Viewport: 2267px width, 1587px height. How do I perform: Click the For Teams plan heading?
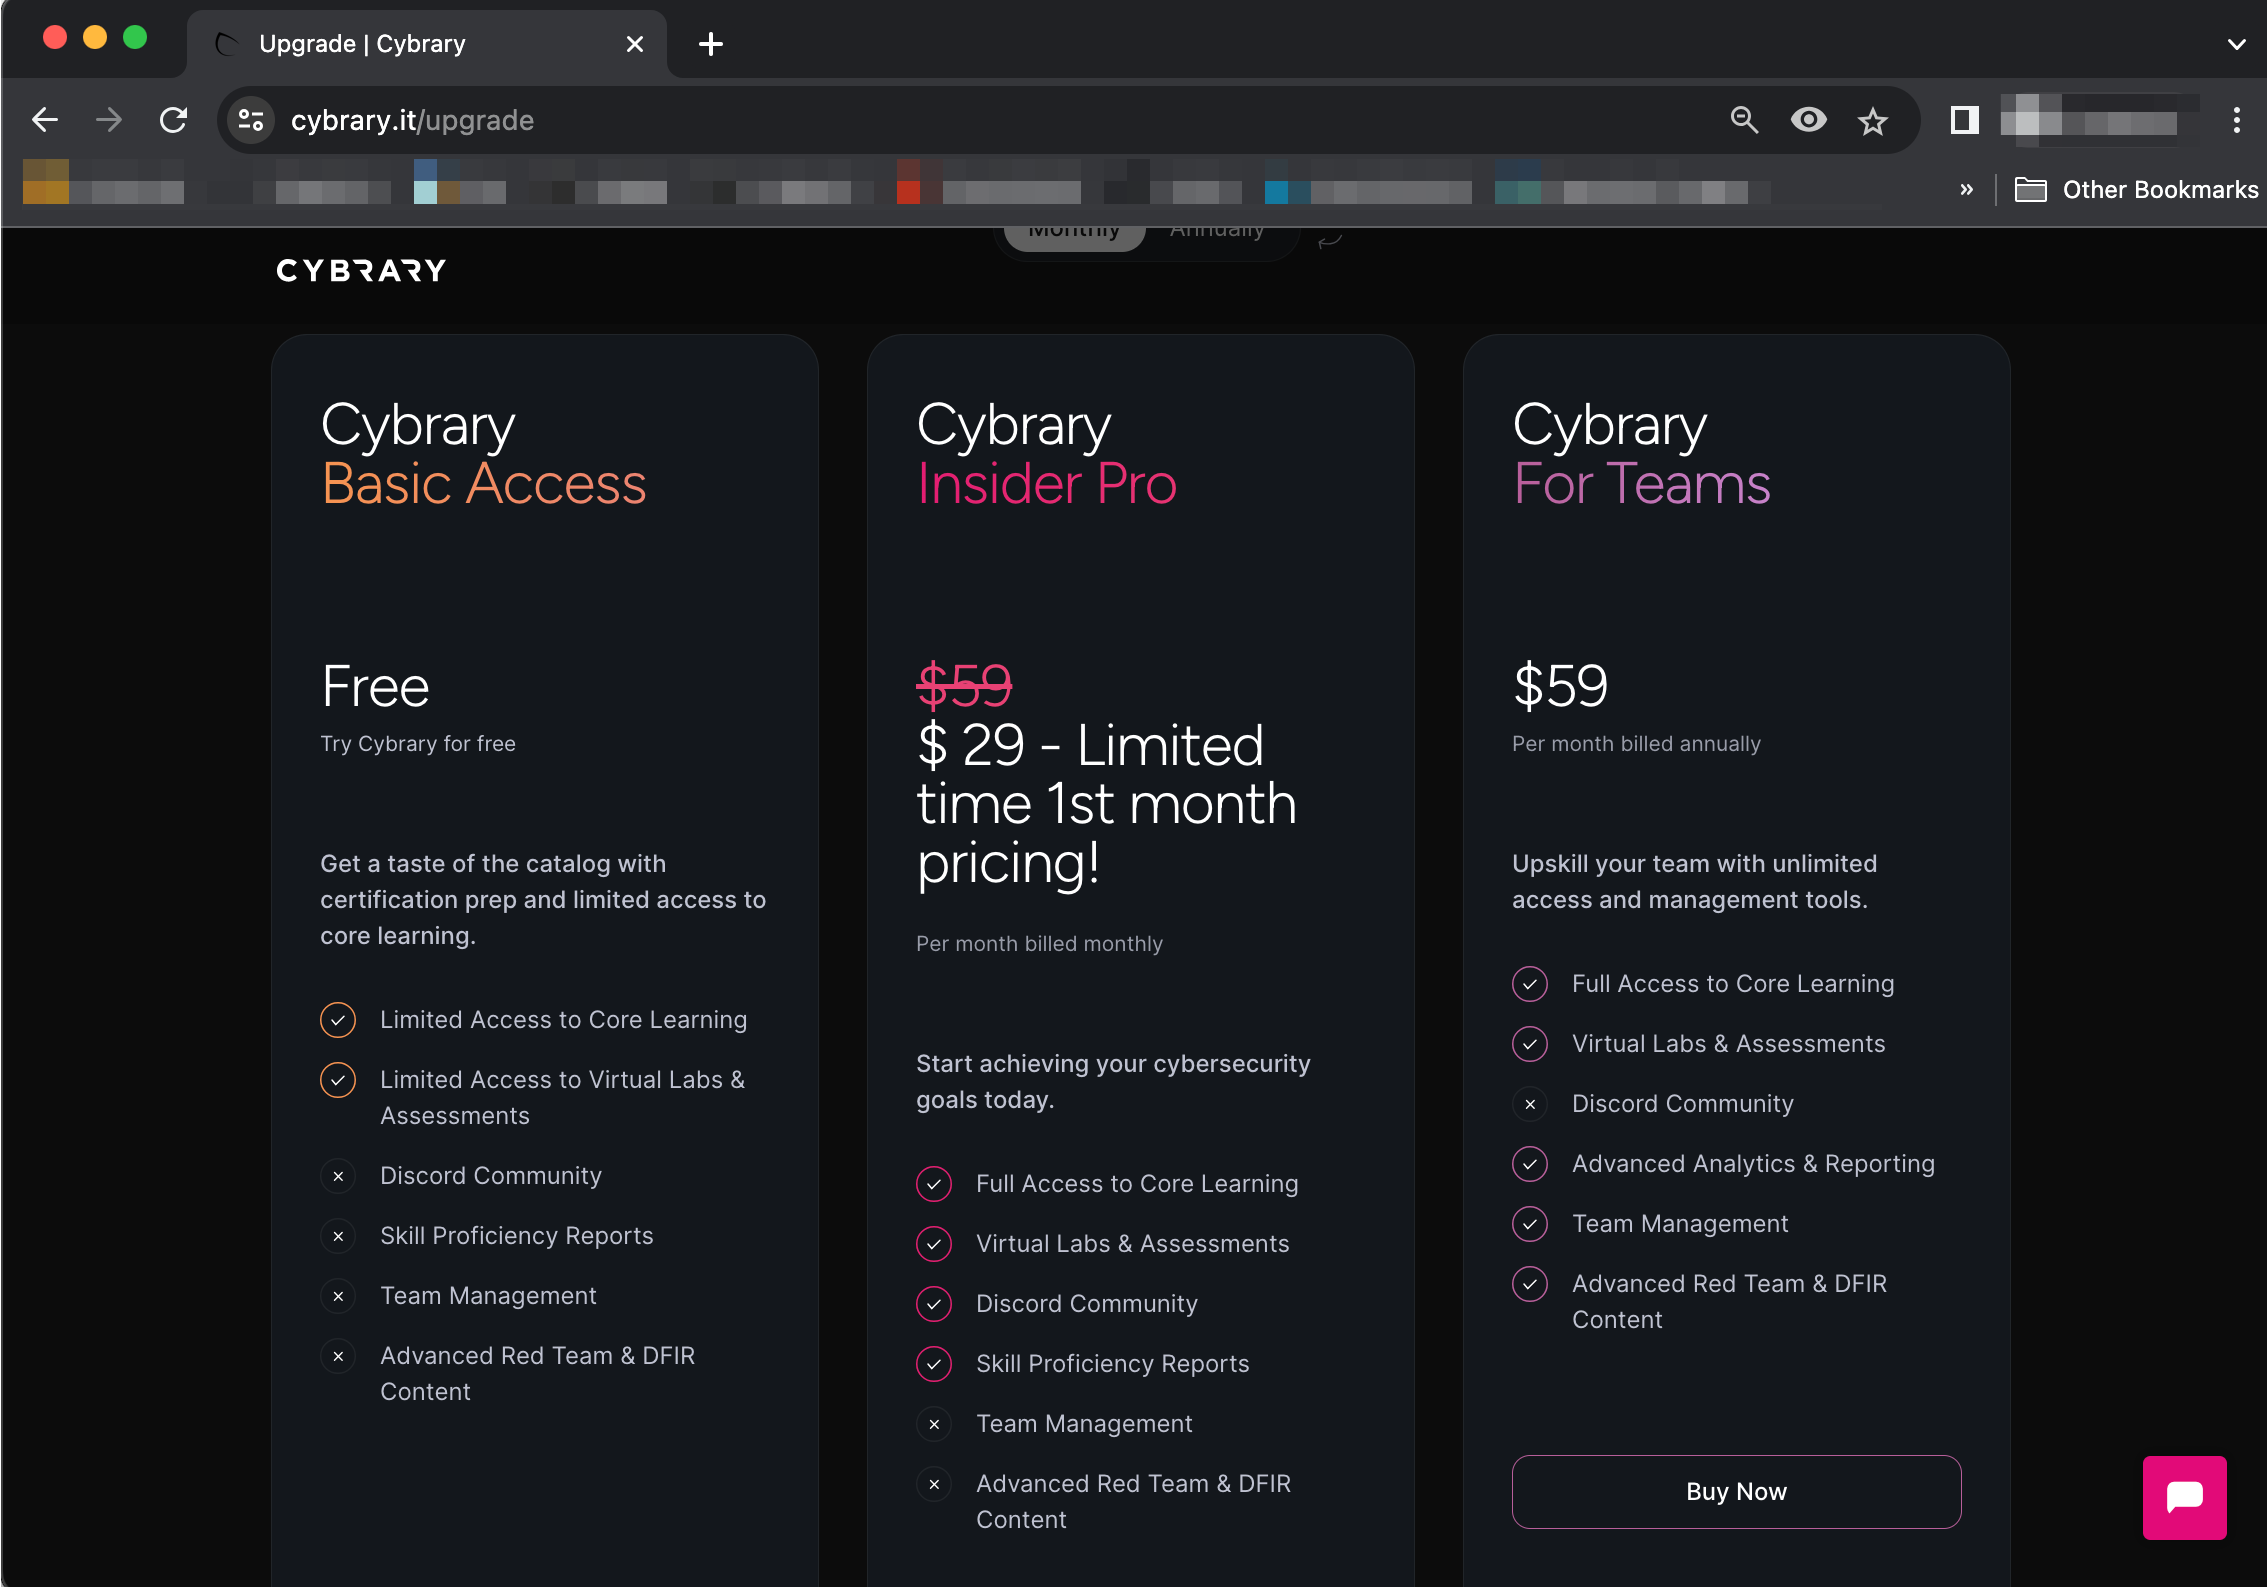(x=1642, y=454)
